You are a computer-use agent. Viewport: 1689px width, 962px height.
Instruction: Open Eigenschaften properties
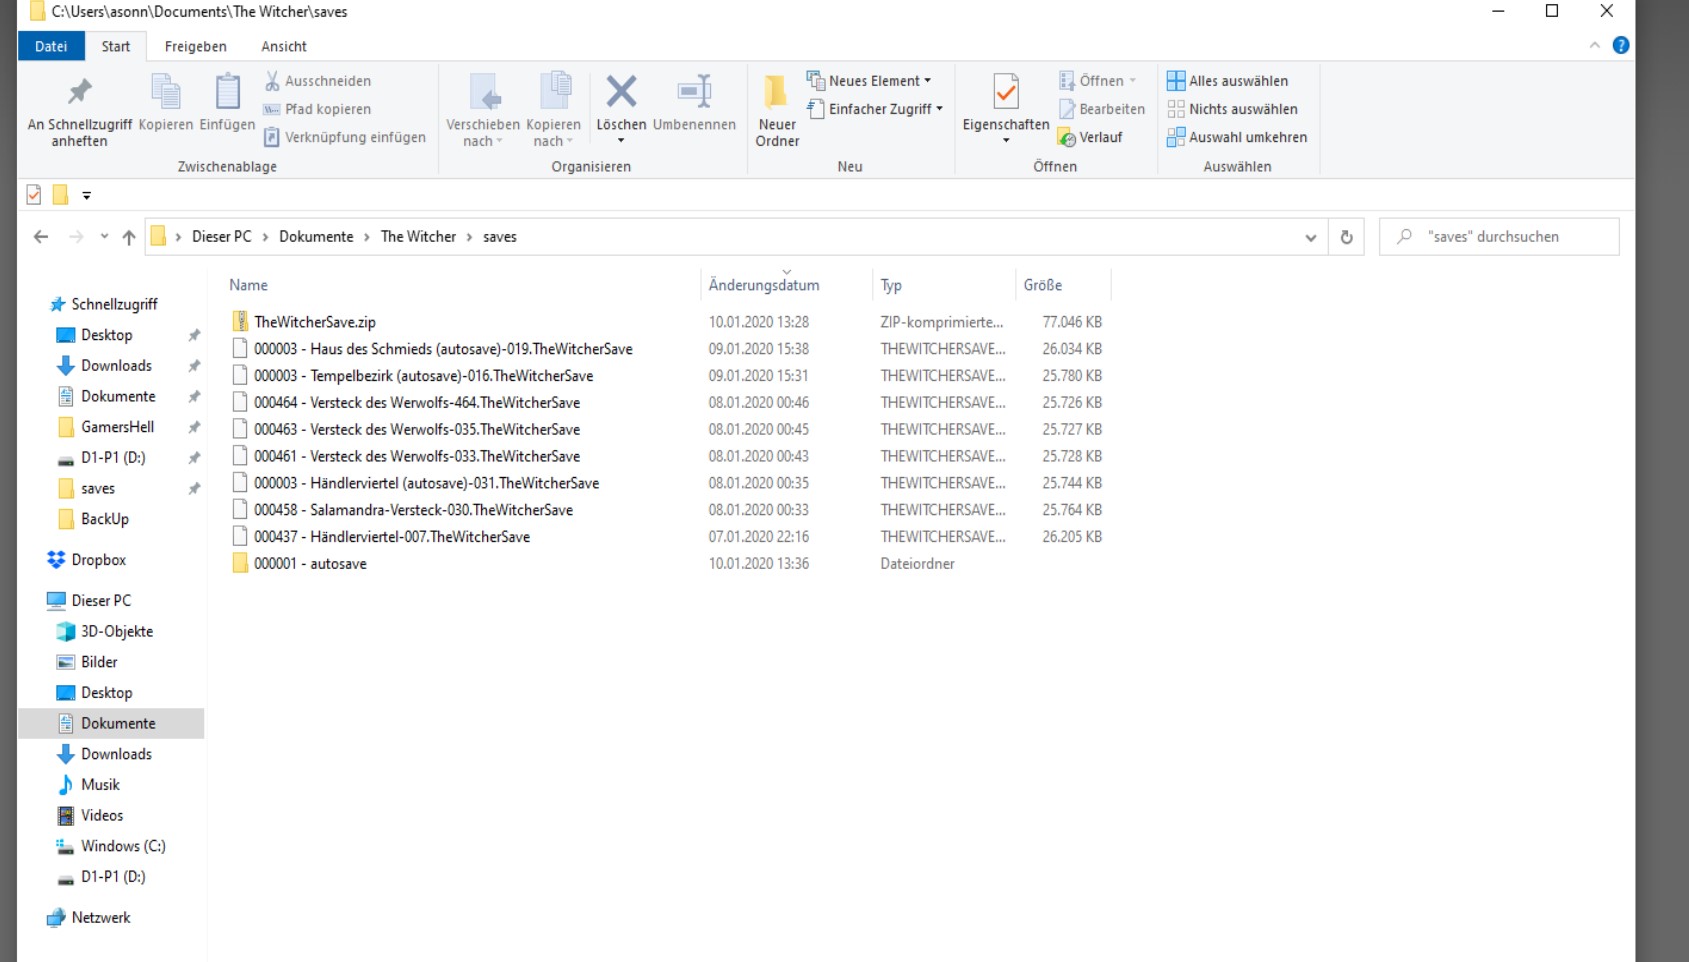pos(1006,110)
